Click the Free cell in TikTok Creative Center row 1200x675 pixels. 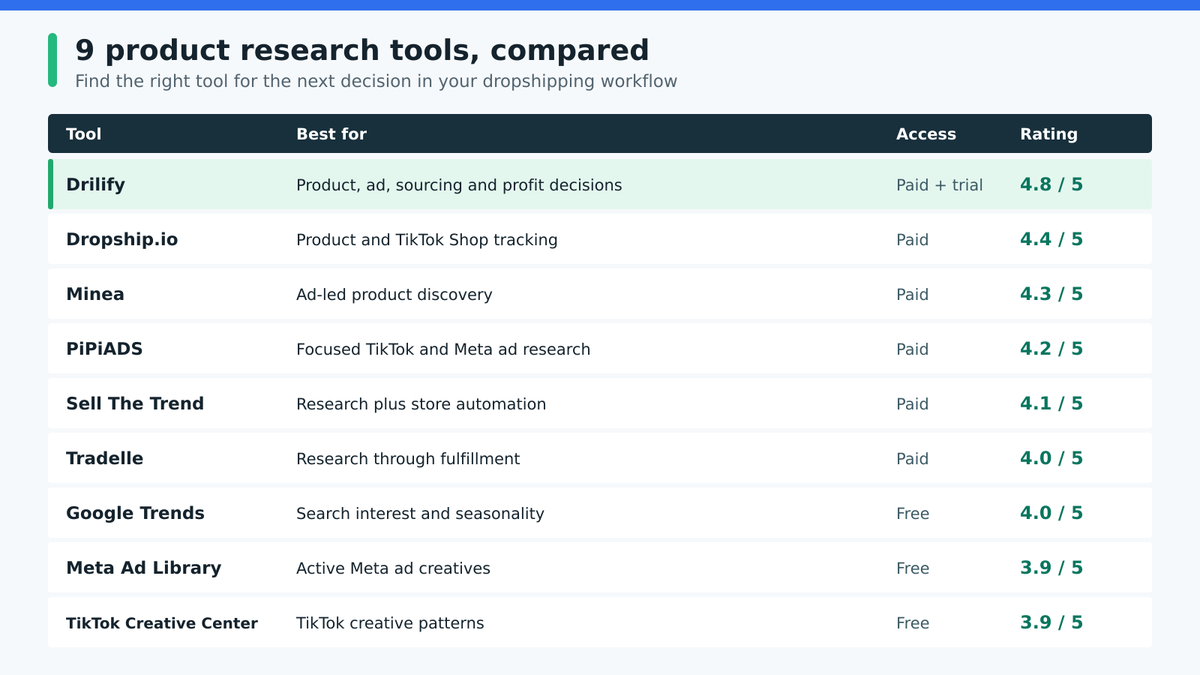click(912, 623)
